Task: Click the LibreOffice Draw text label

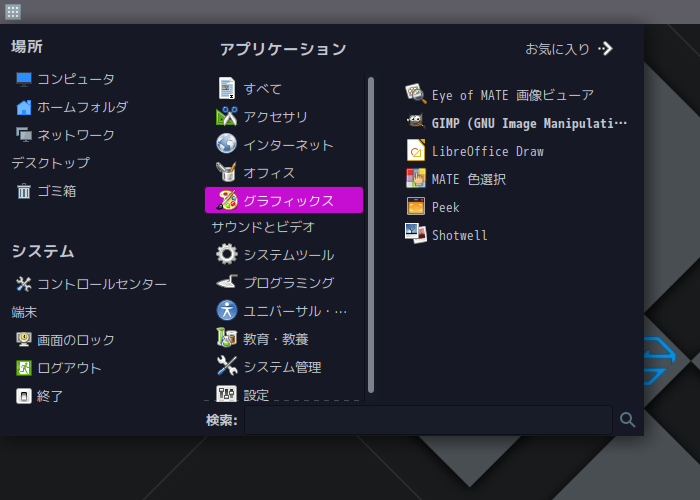Action: [x=488, y=151]
